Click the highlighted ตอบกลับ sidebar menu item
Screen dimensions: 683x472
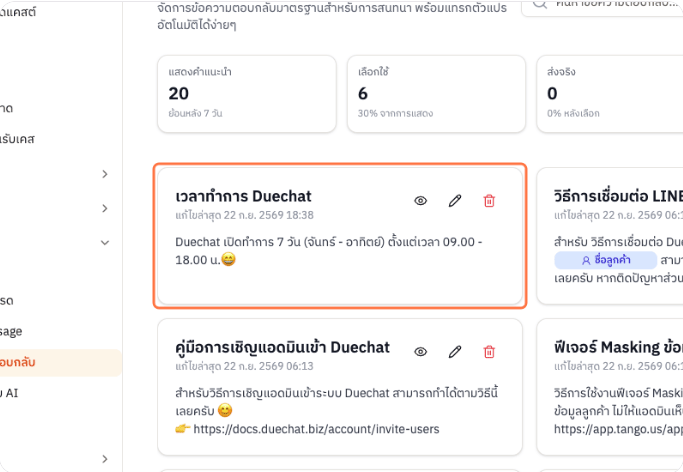[59, 362]
